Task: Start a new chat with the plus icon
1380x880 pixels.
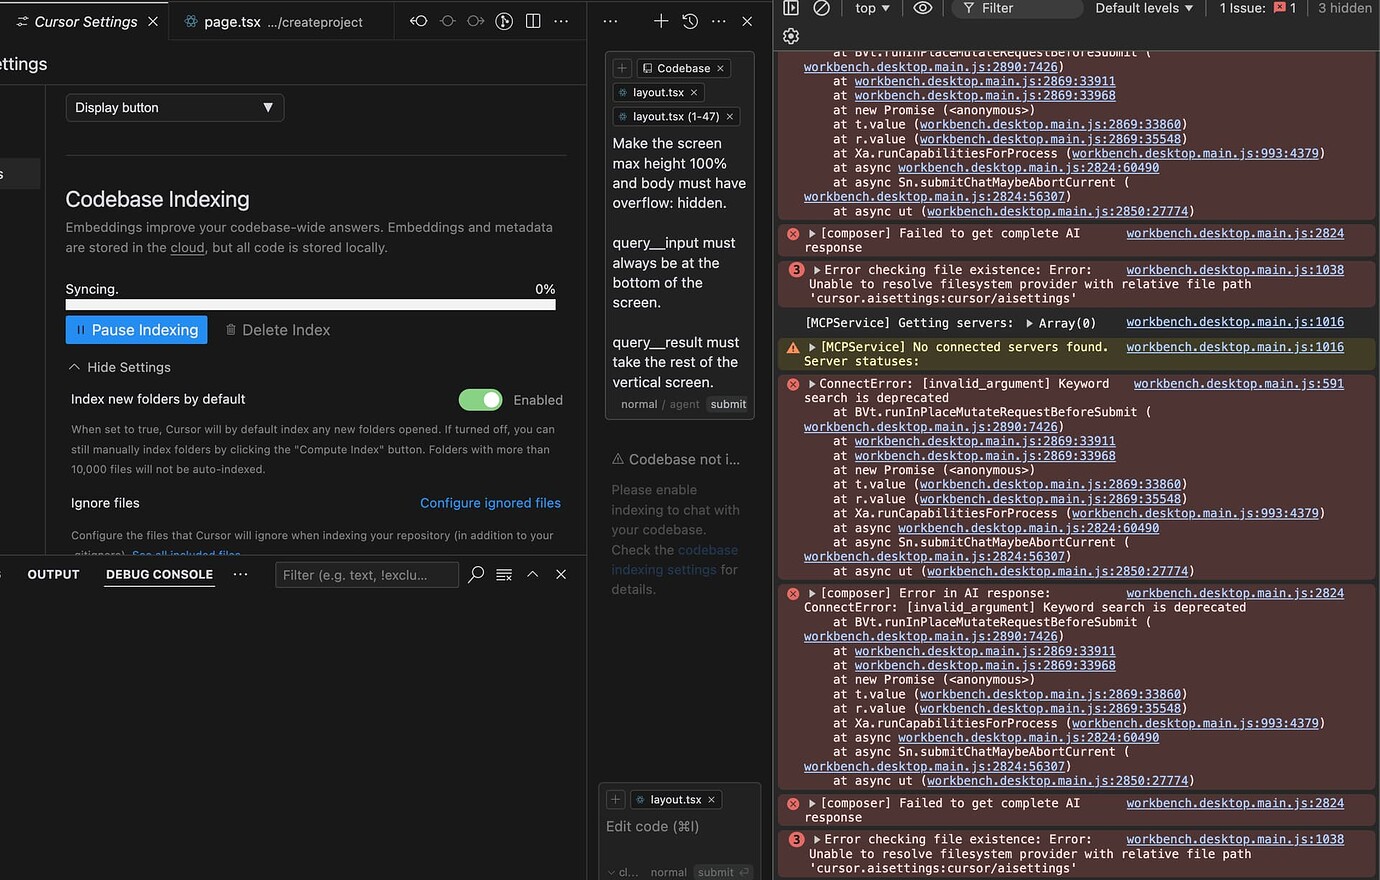Action: 660,20
